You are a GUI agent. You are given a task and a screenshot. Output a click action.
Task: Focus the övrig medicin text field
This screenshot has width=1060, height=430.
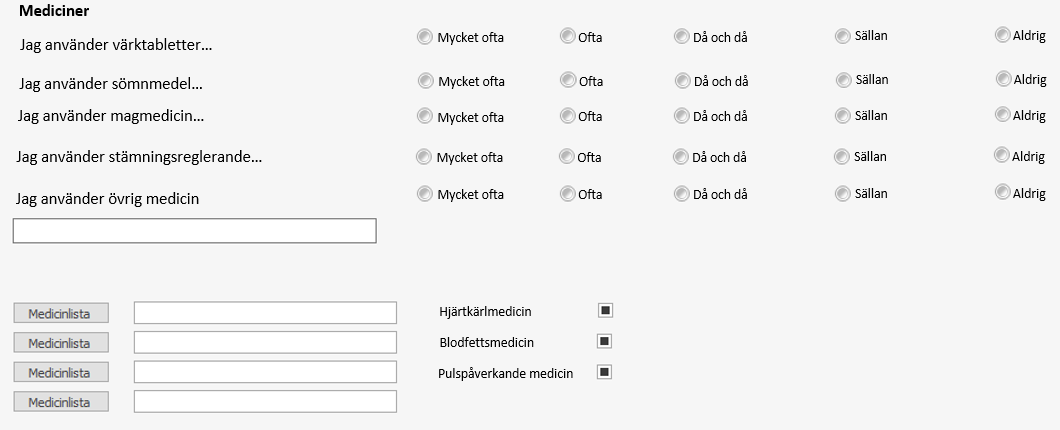click(195, 231)
